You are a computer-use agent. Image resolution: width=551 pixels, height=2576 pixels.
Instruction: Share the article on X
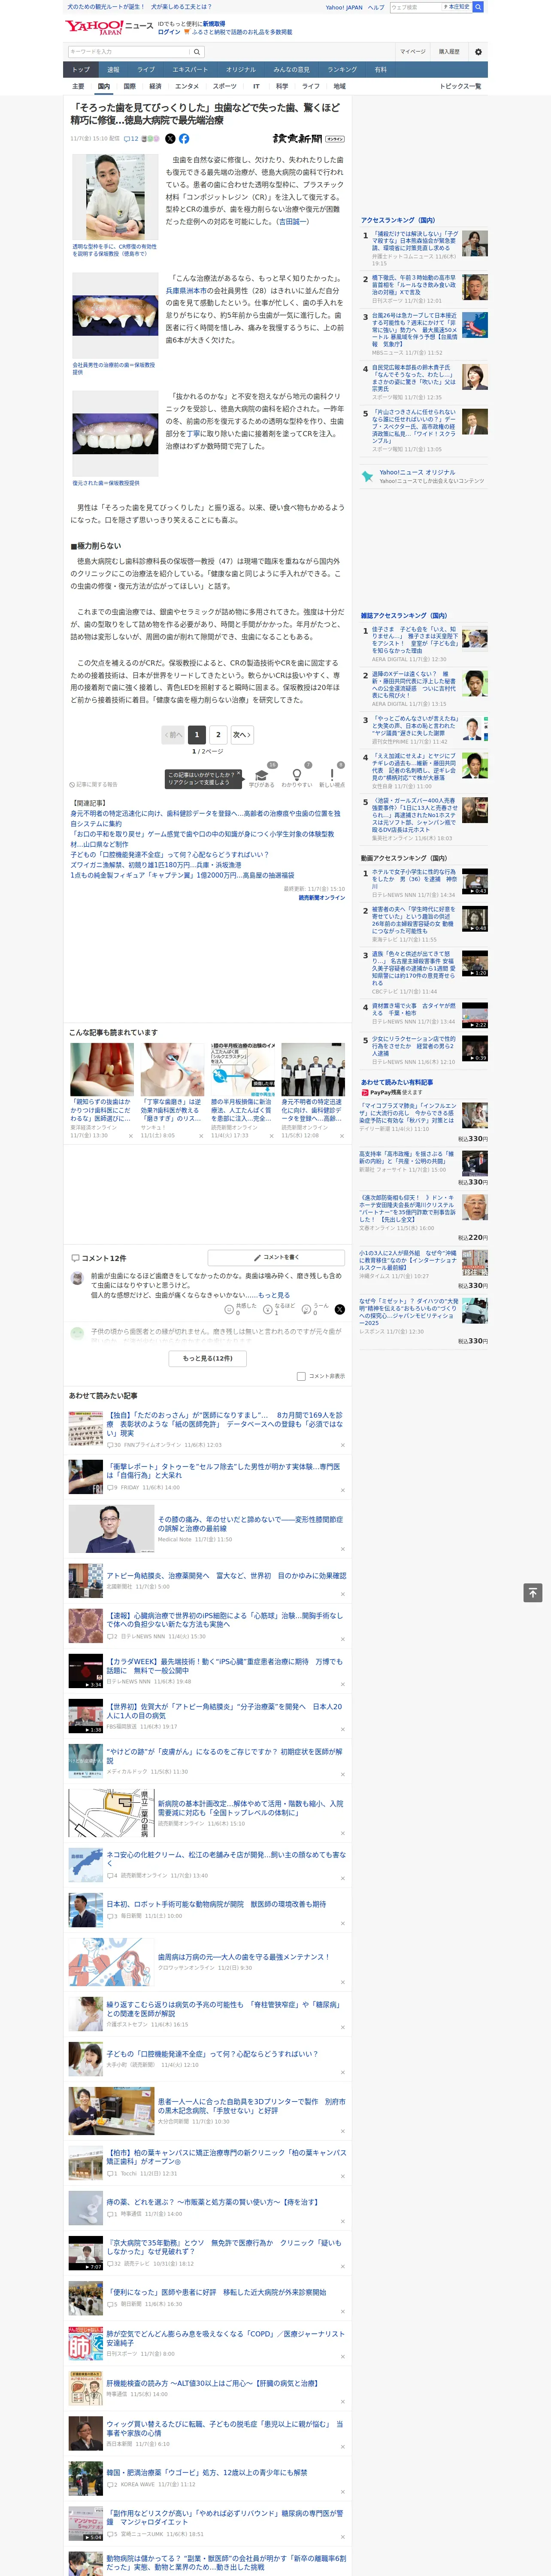[170, 139]
